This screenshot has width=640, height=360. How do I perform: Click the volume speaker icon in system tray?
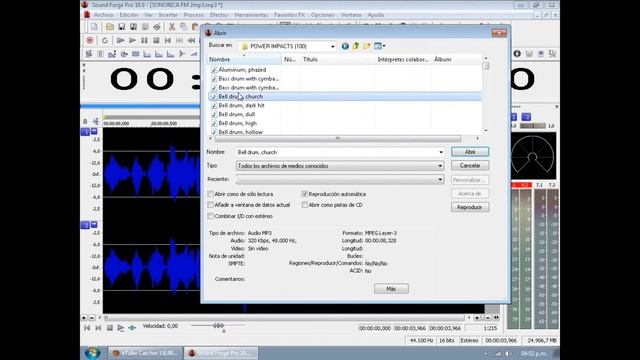pyautogui.click(x=507, y=353)
